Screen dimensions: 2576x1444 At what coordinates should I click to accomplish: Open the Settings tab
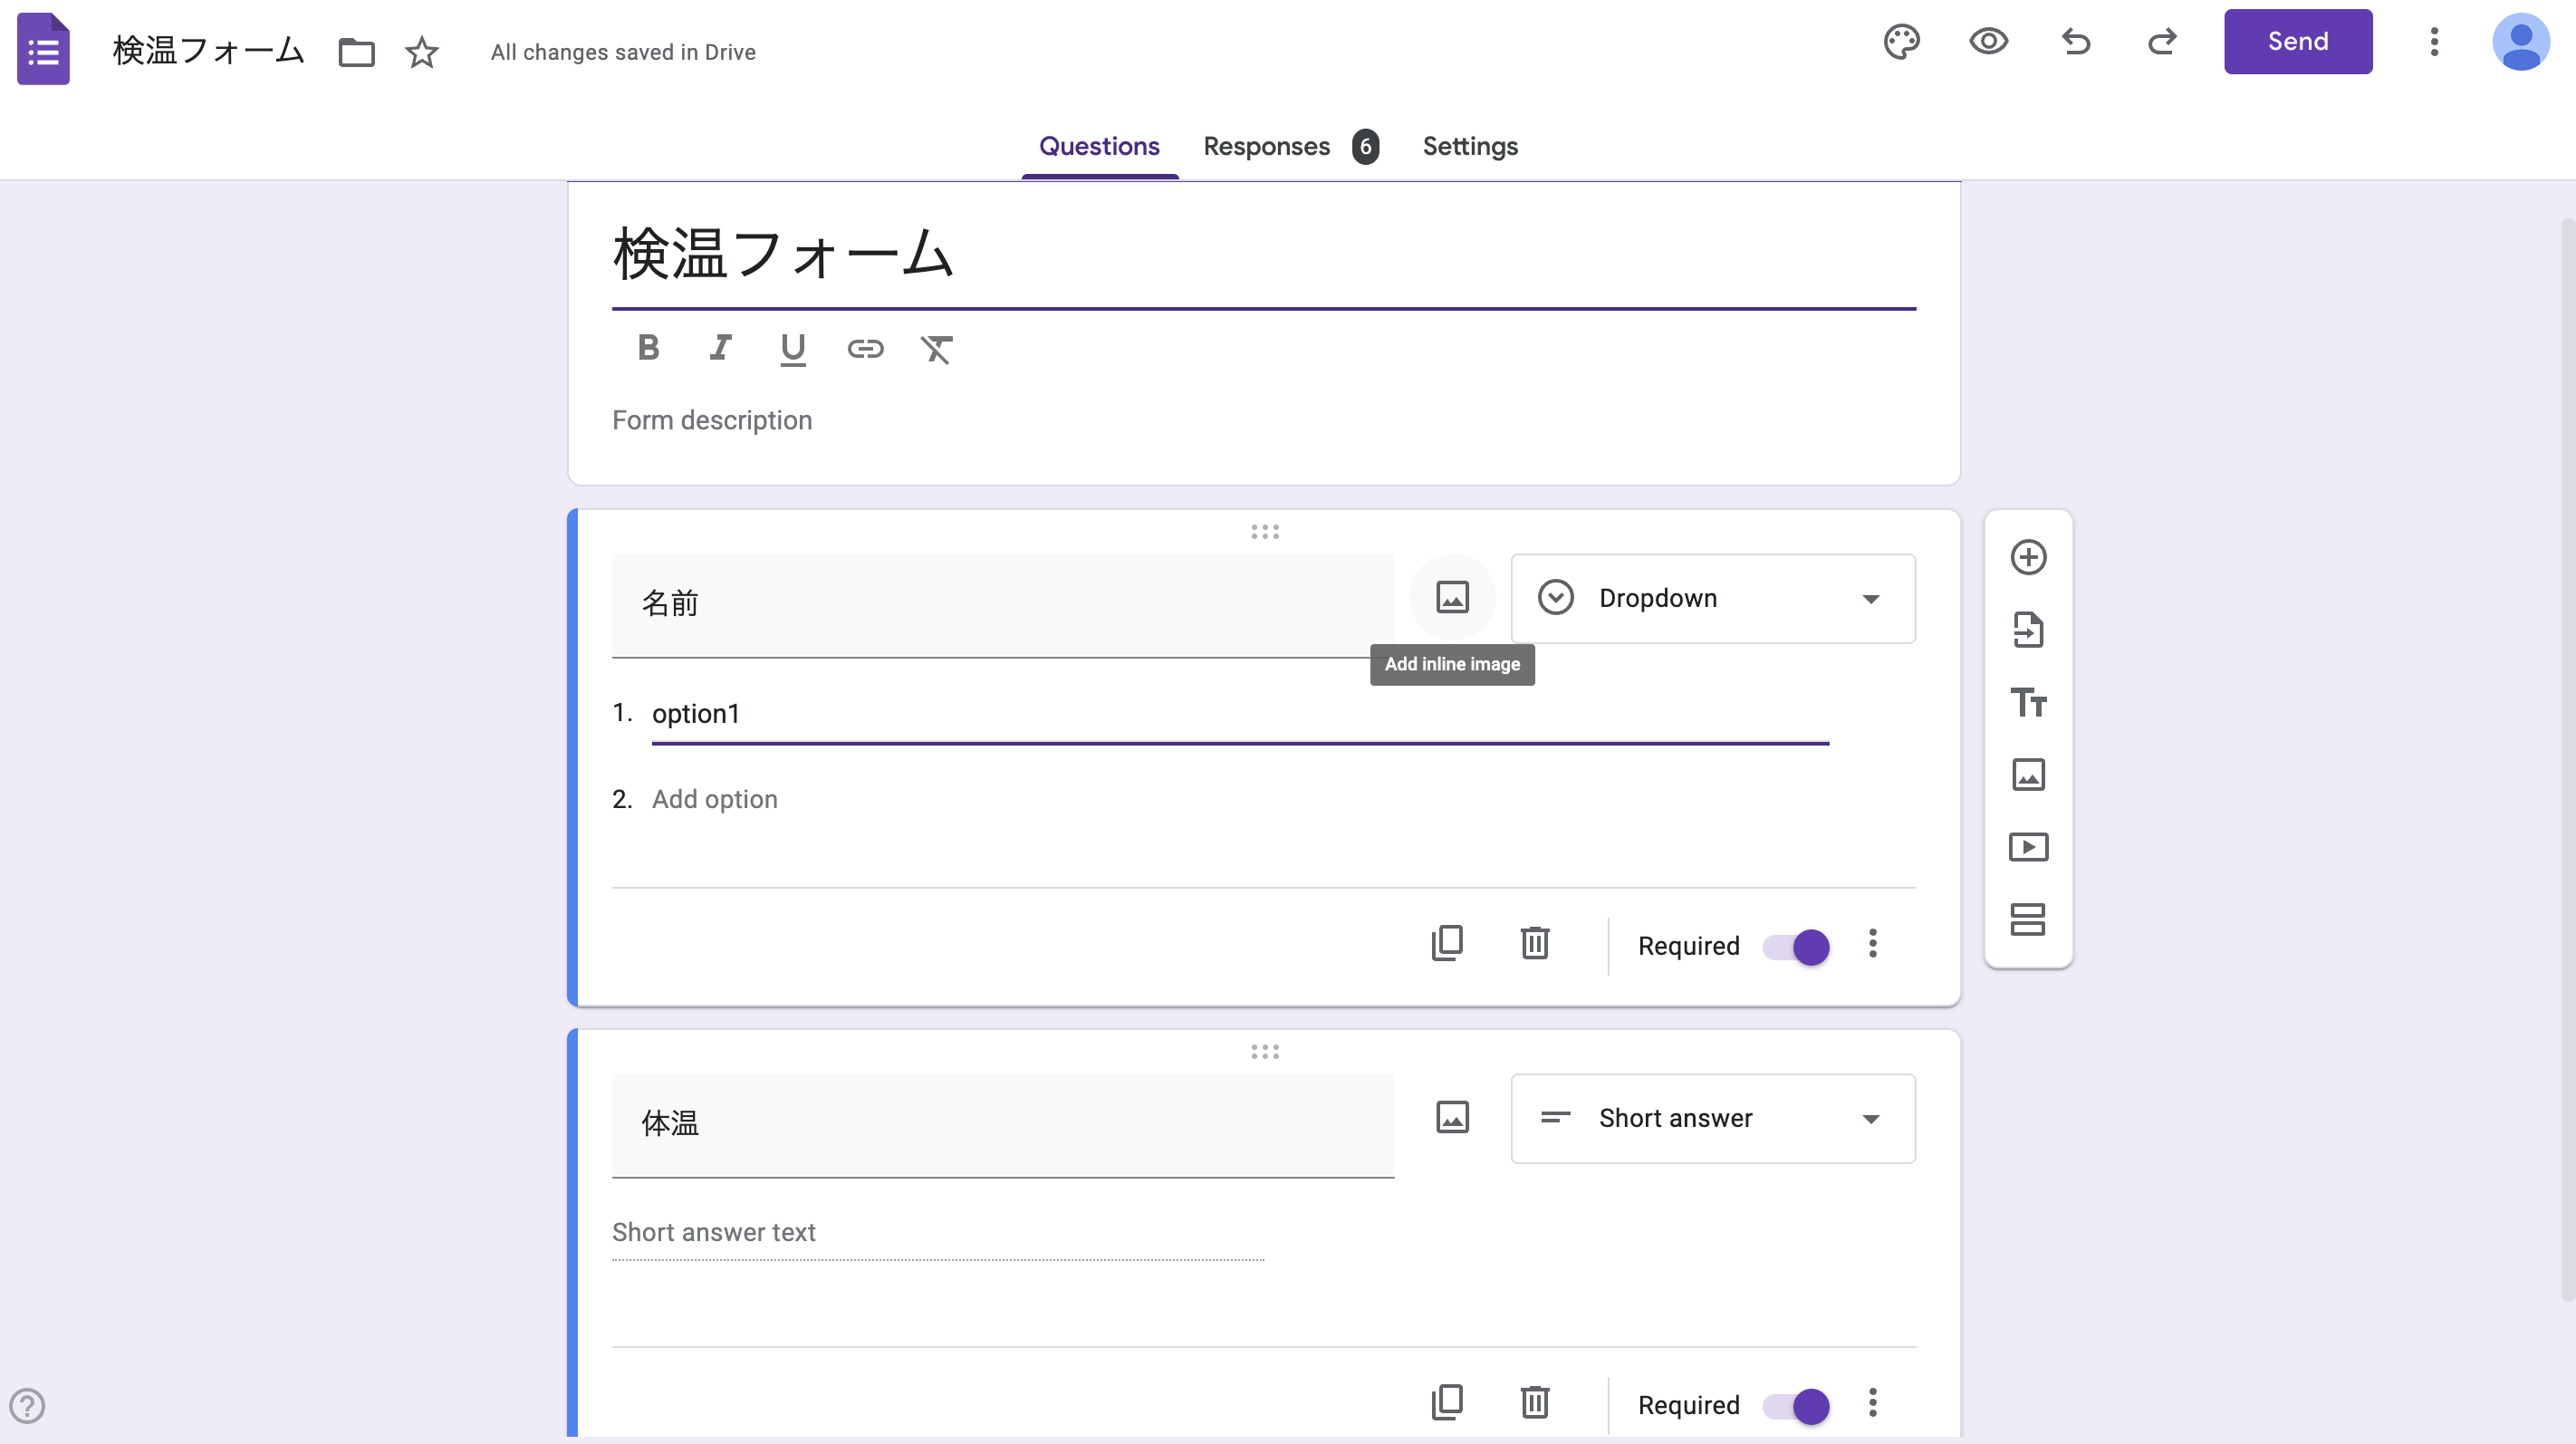1469,146
